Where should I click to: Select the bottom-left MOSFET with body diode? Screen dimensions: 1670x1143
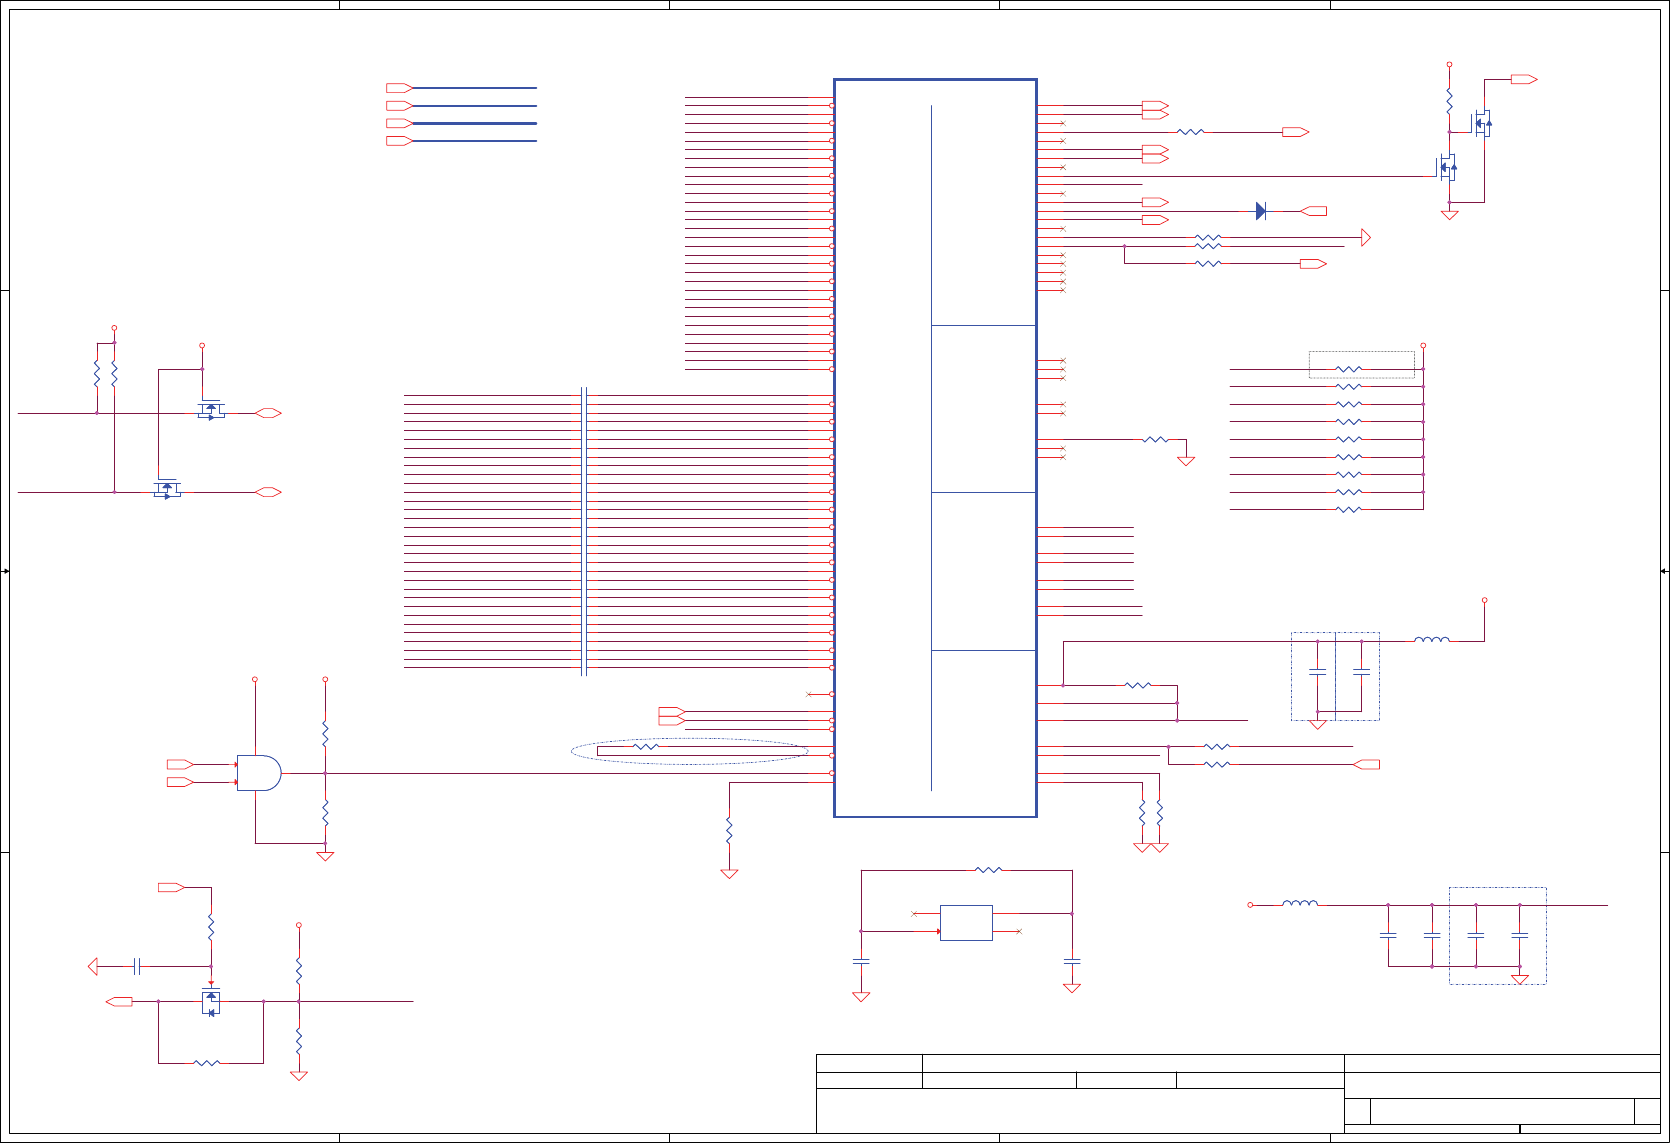210,1001
